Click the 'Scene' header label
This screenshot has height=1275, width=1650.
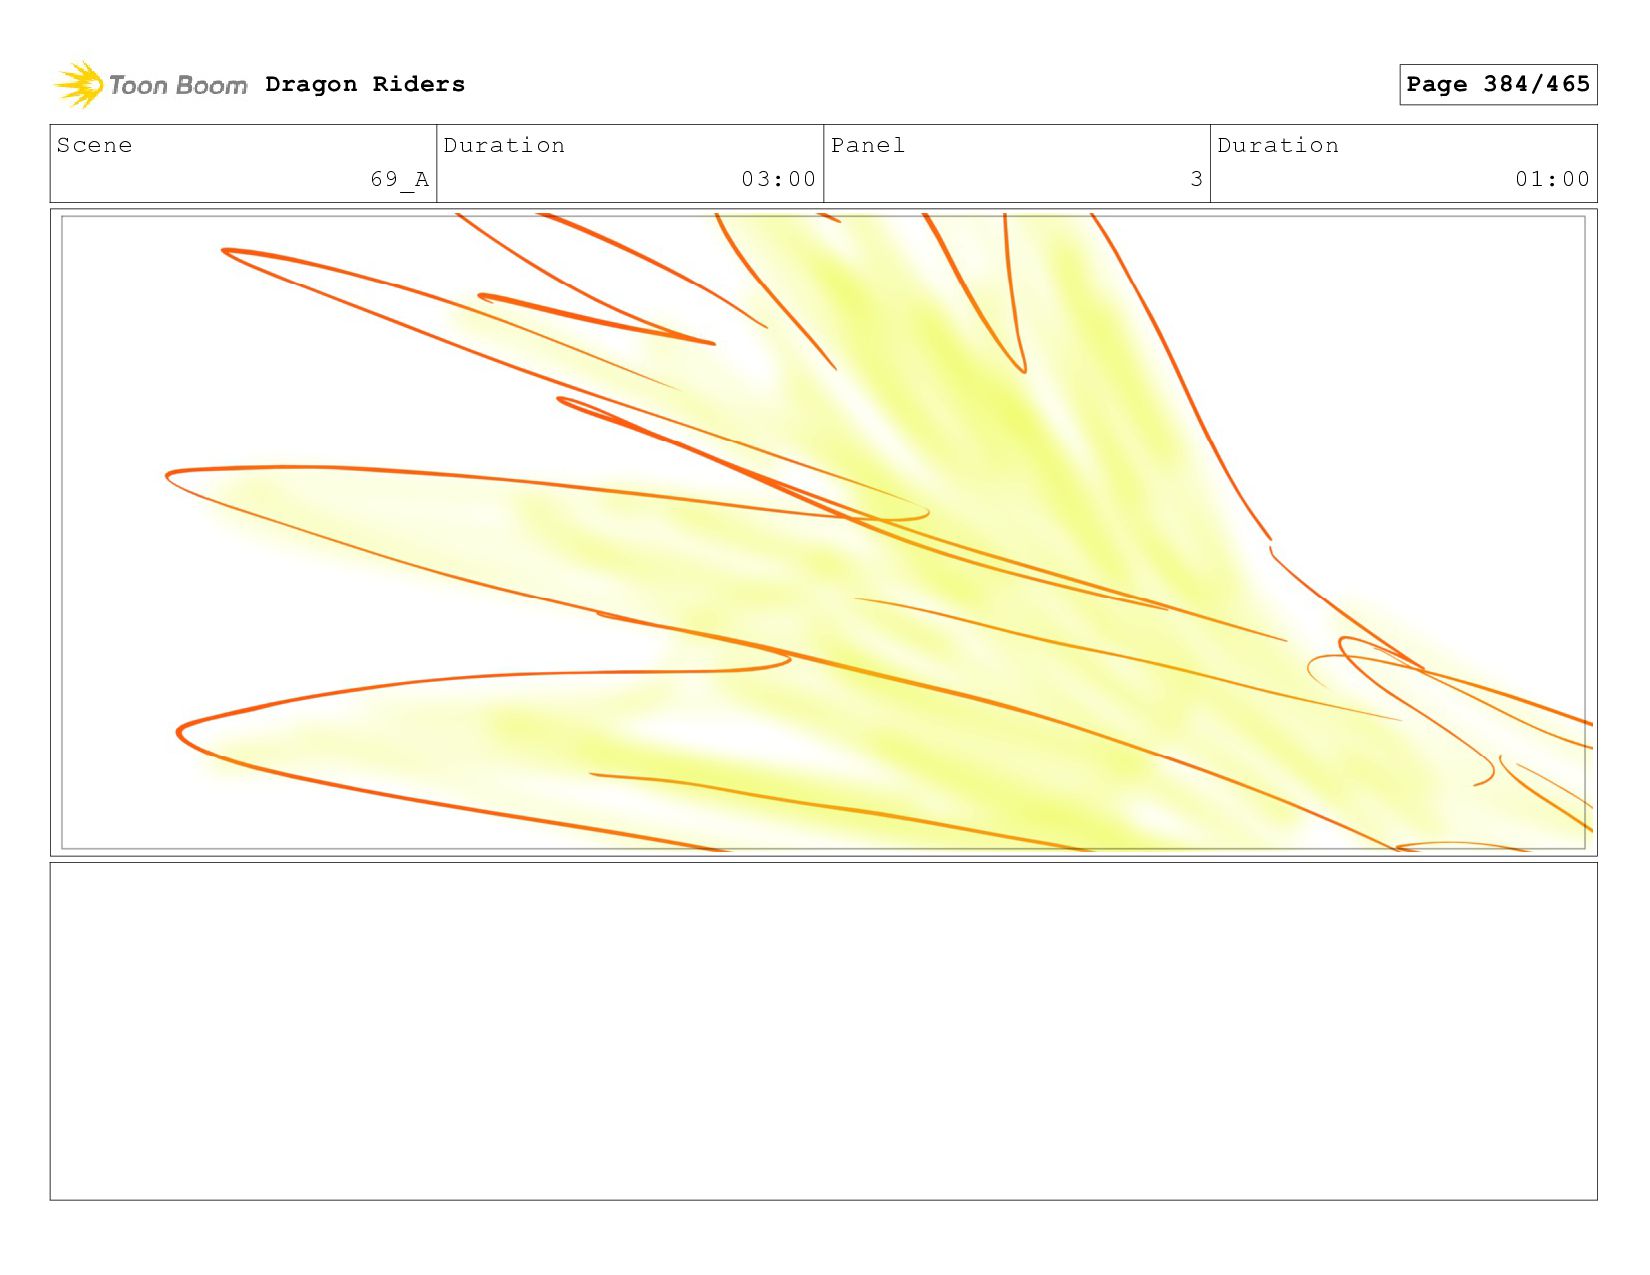(x=94, y=145)
